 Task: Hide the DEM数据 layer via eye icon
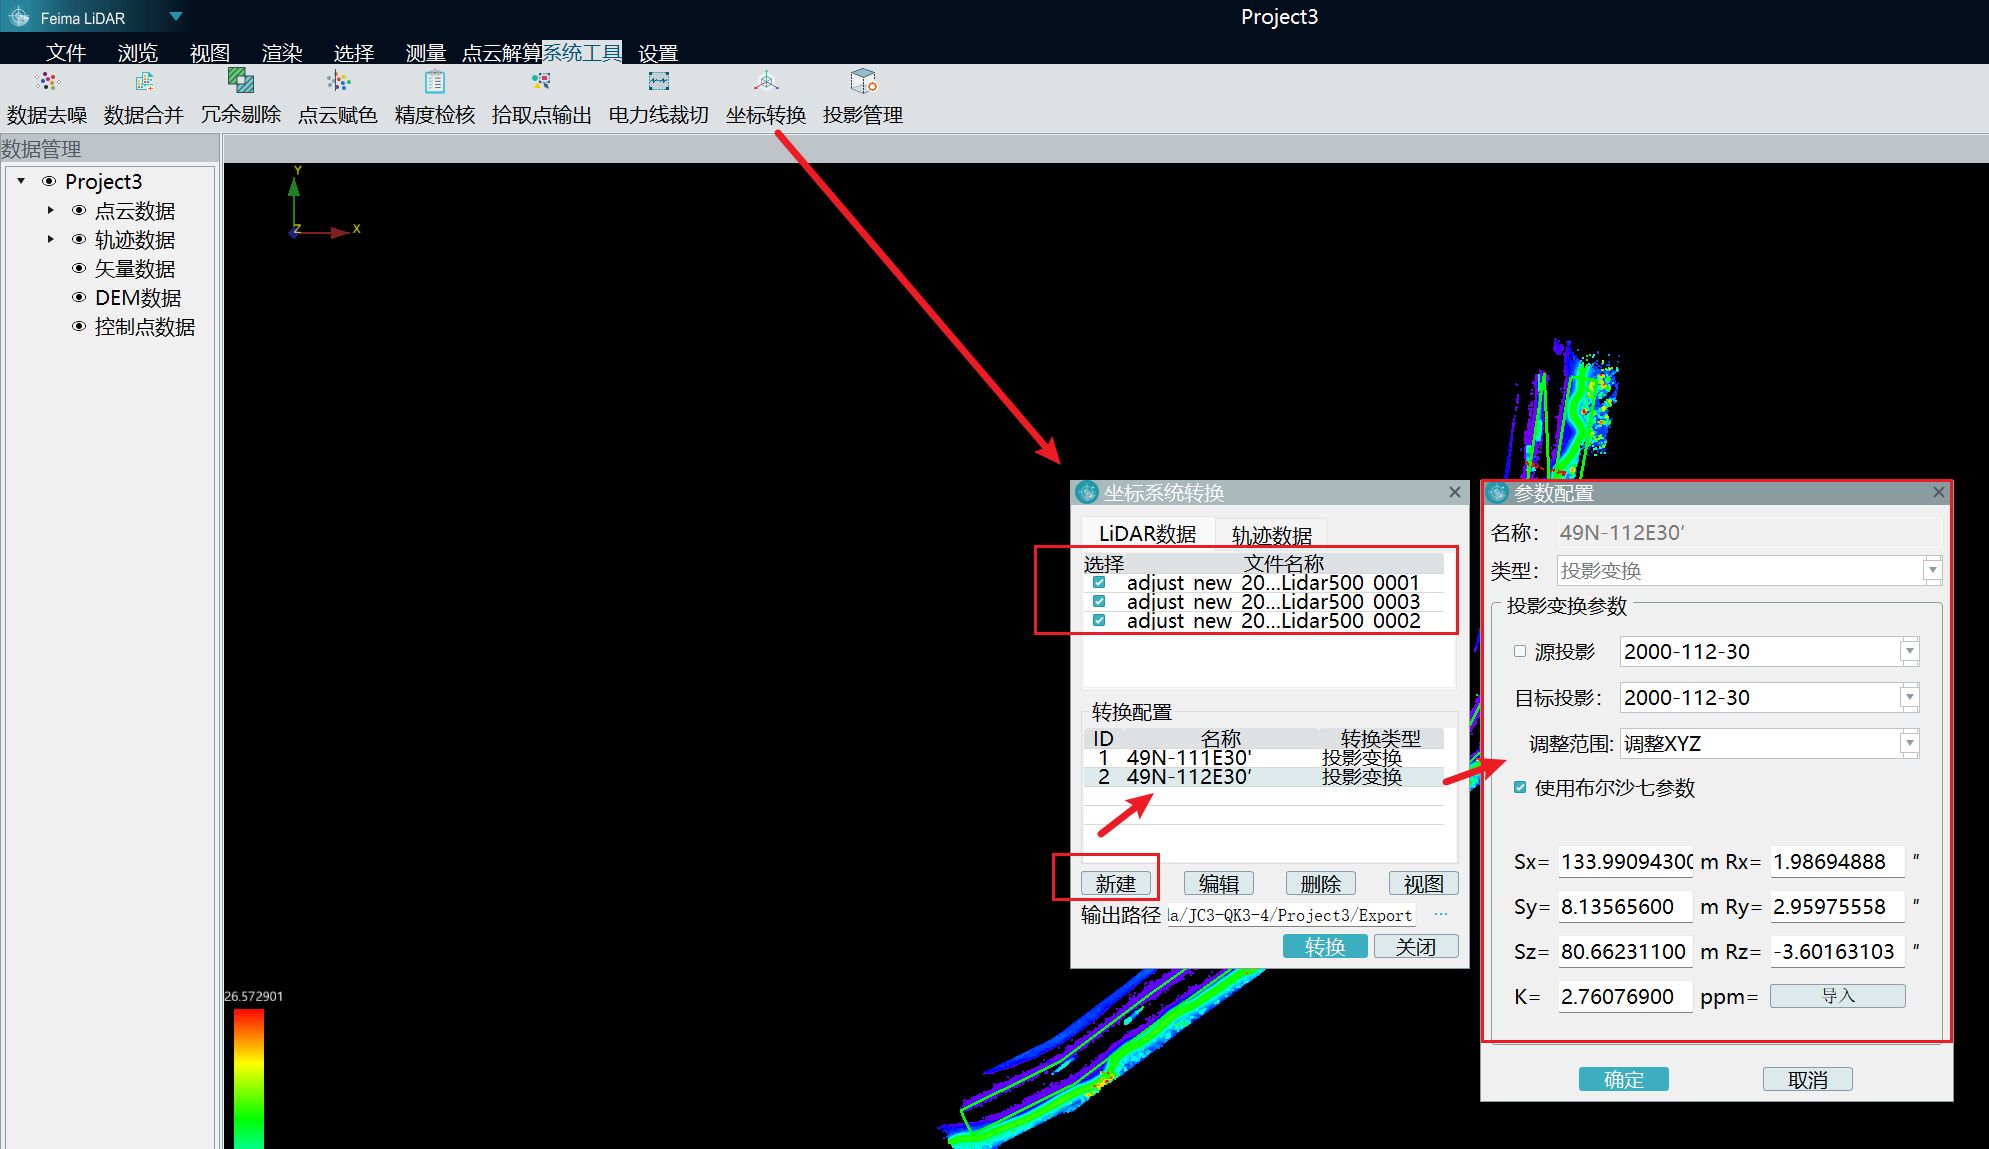coord(79,297)
